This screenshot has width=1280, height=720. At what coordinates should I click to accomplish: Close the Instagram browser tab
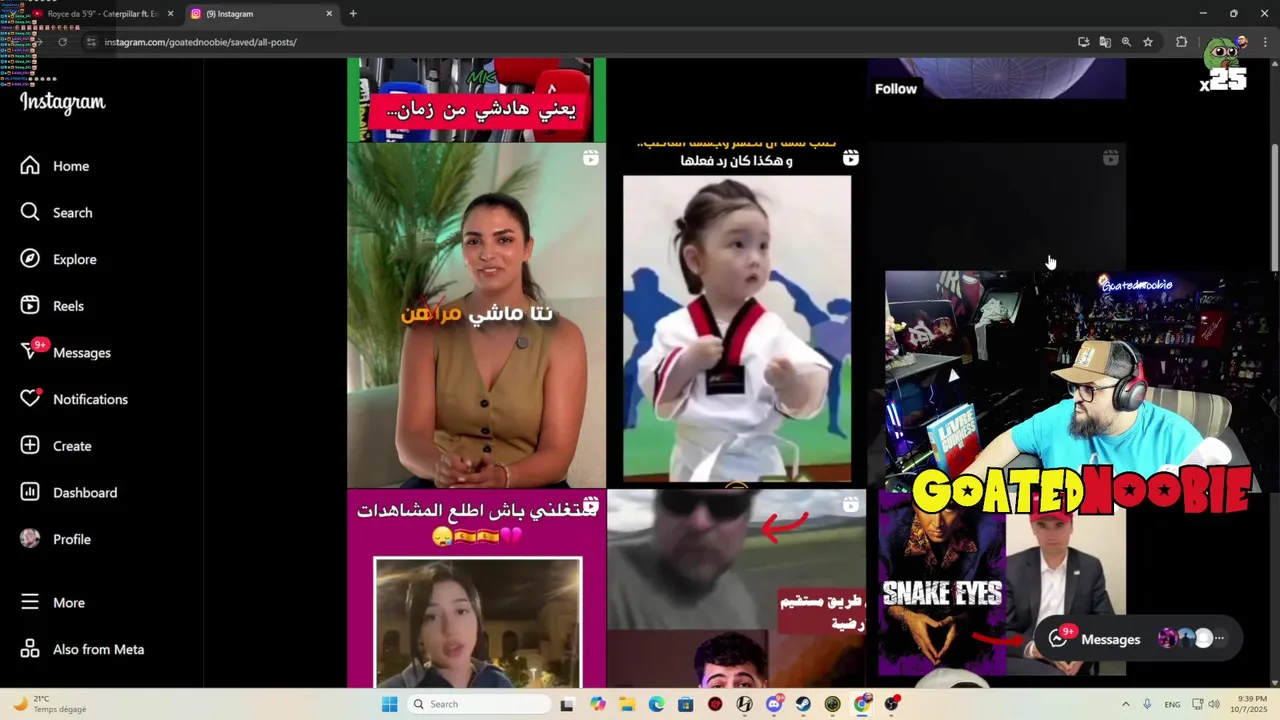click(329, 14)
